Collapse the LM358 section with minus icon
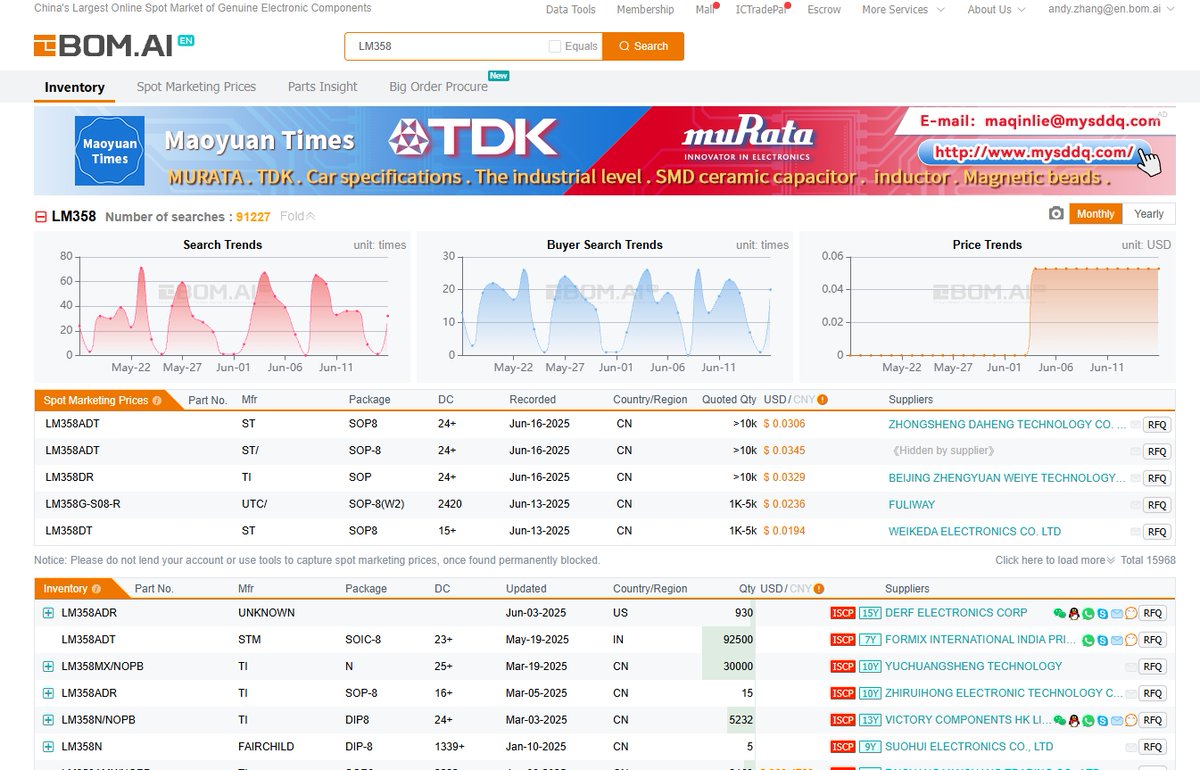Screen dimensions: 1200x770 (x=41, y=216)
